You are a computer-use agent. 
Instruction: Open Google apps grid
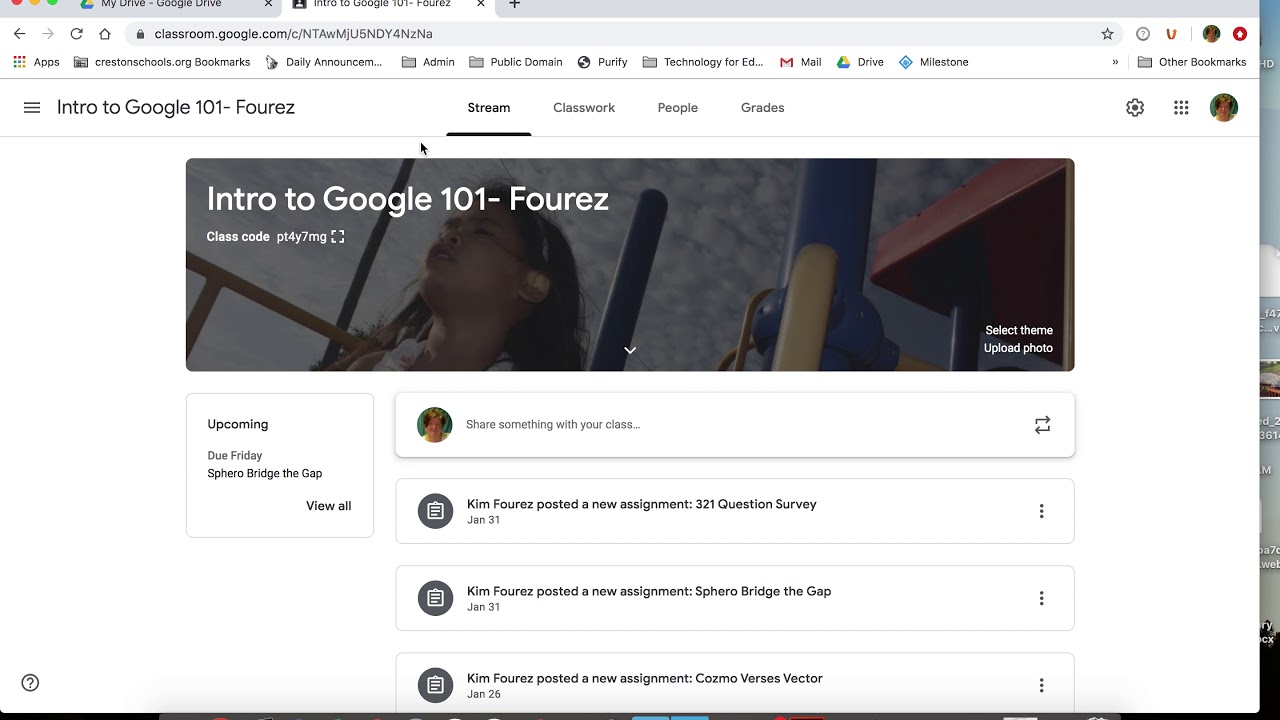[x=1181, y=108]
